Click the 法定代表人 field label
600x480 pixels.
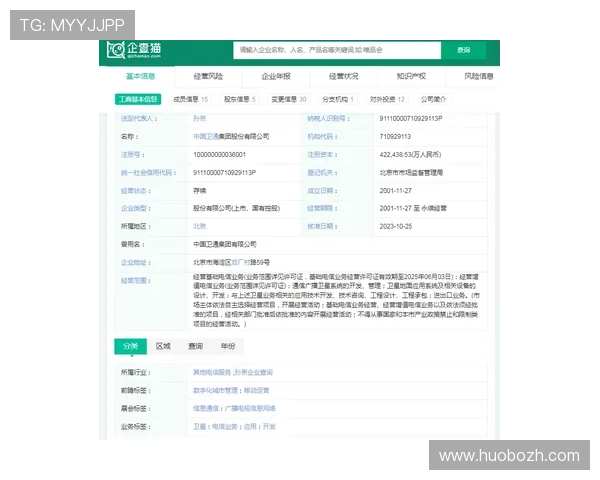(x=139, y=119)
